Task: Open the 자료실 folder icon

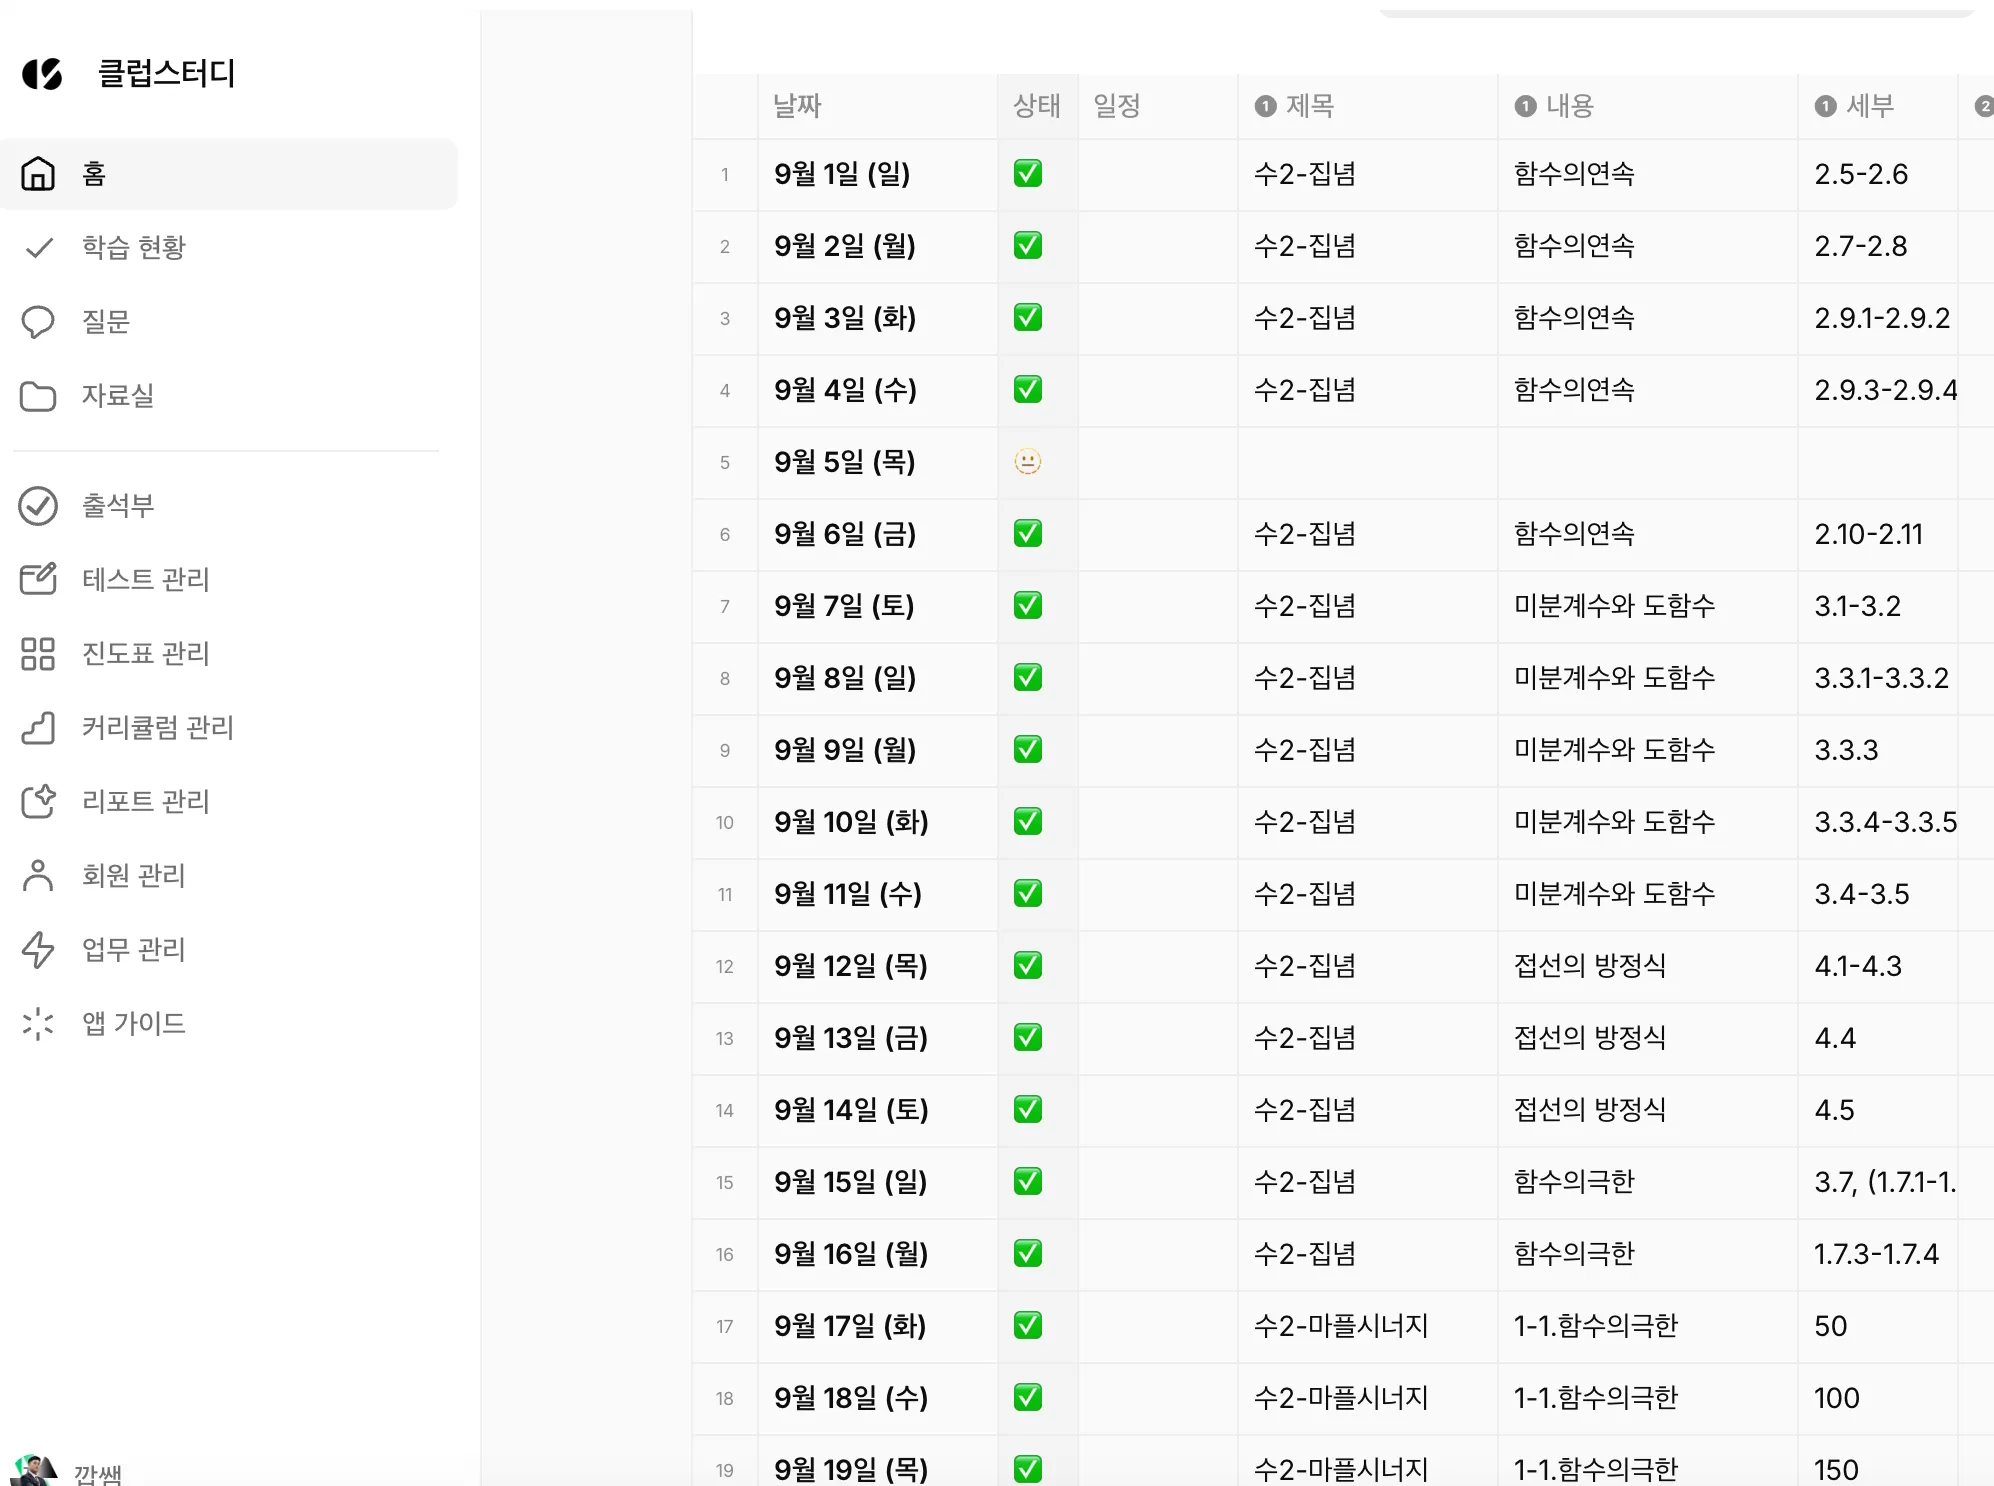Action: tap(38, 396)
